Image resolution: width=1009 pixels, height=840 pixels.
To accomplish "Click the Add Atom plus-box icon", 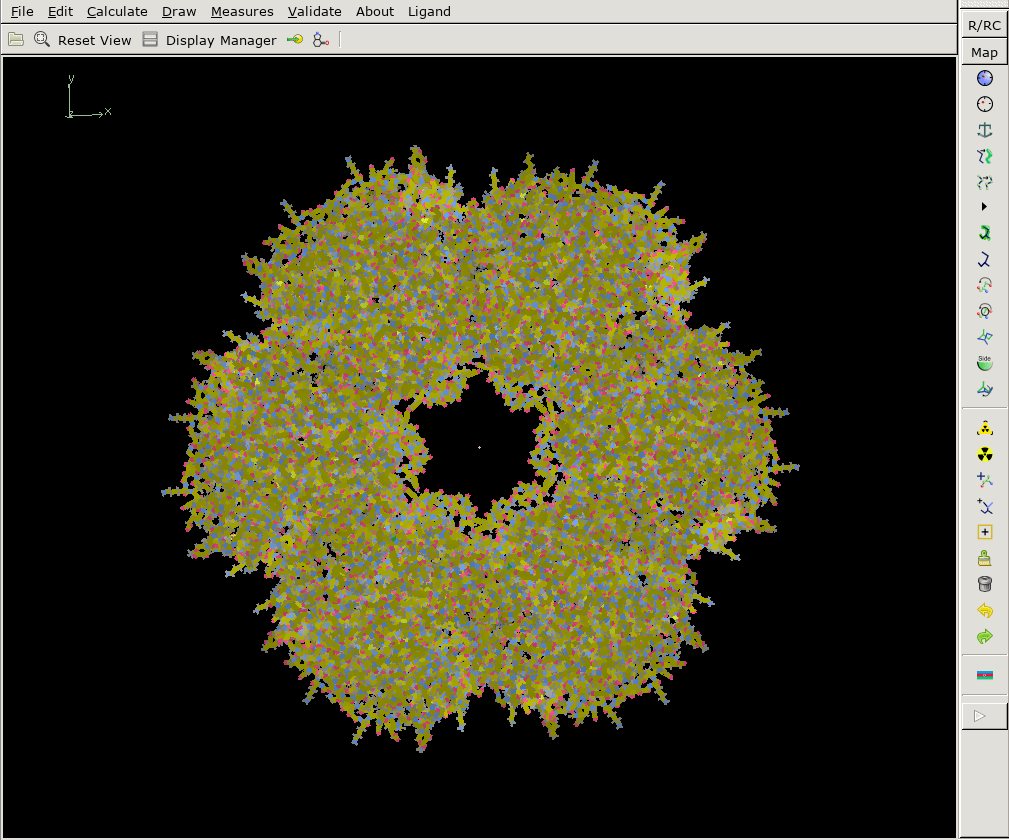I will (985, 532).
